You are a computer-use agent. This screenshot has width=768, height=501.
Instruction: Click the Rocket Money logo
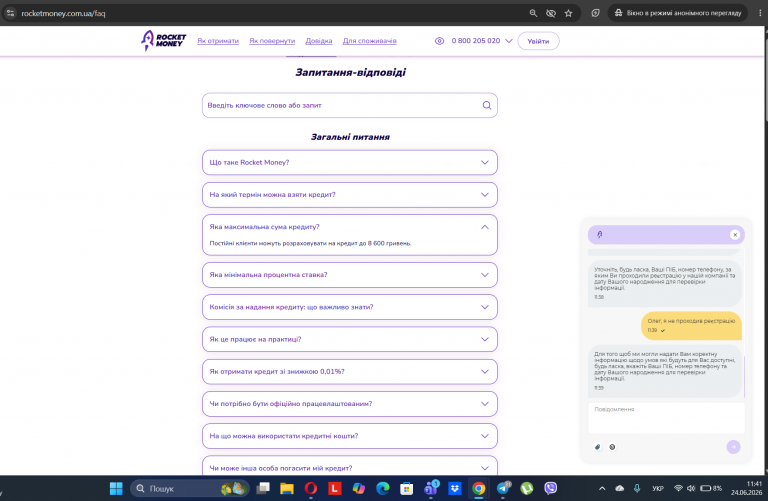(x=164, y=41)
